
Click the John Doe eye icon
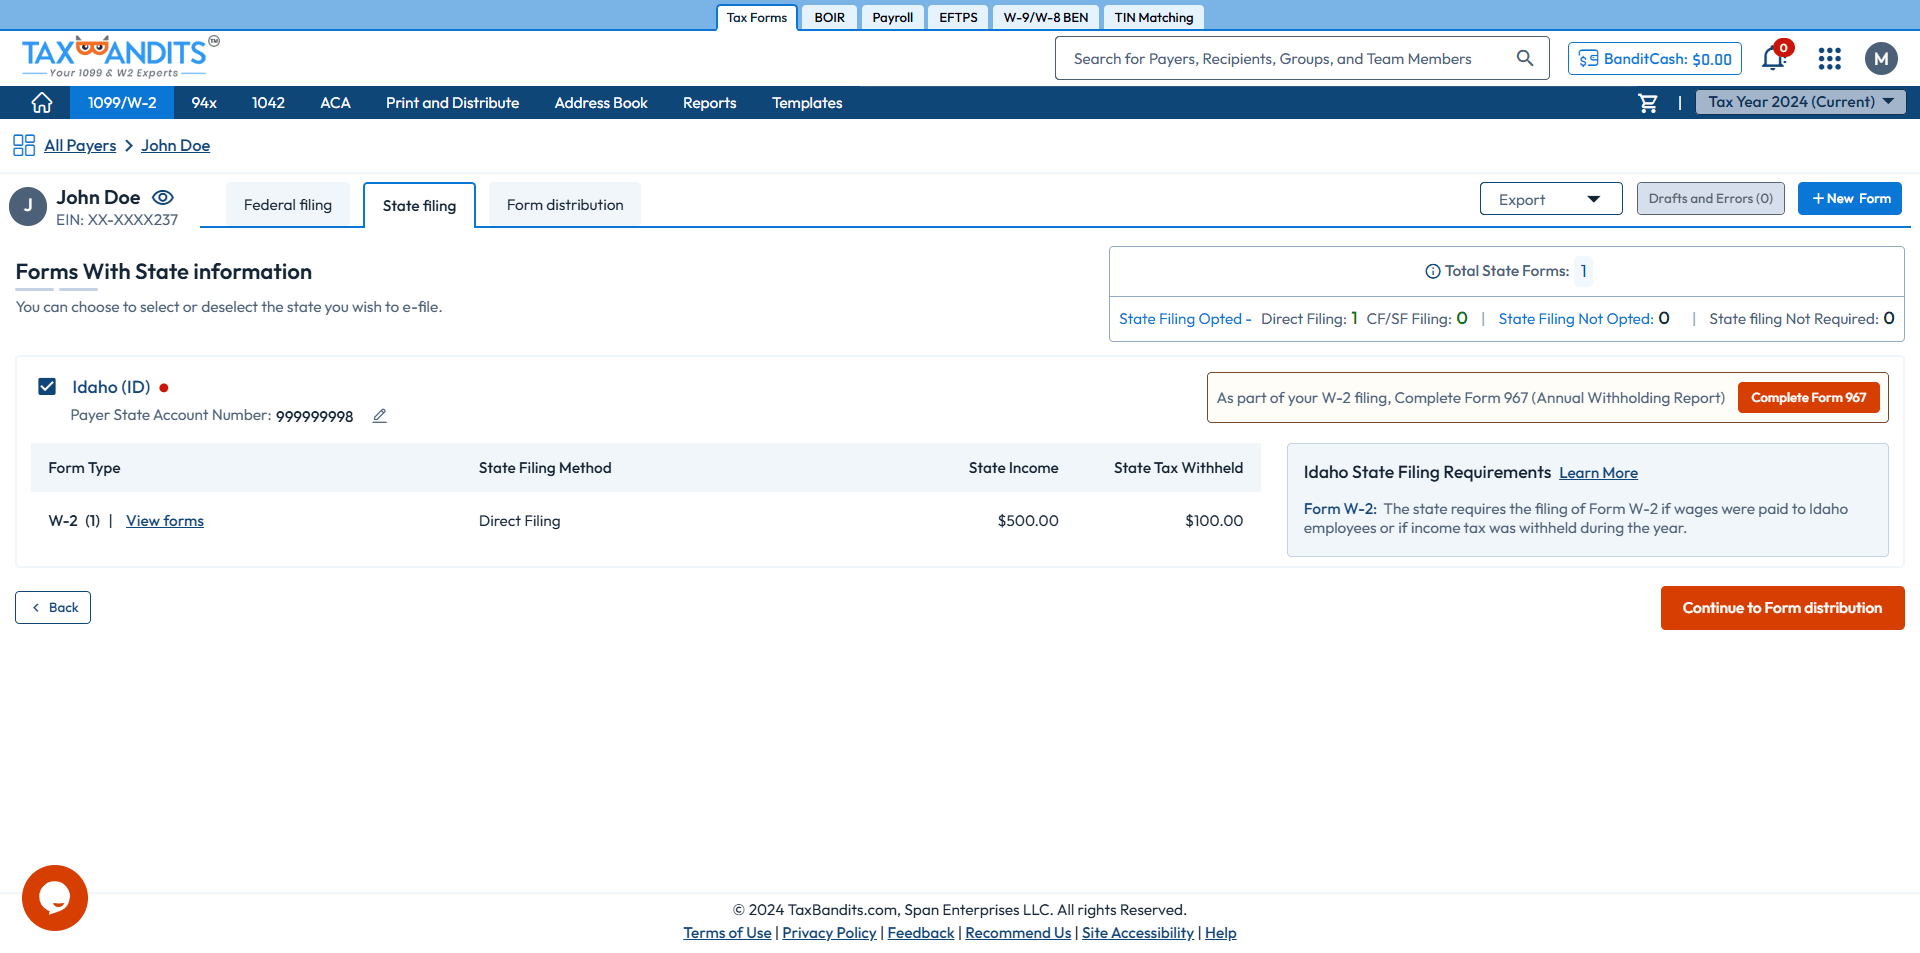point(163,197)
